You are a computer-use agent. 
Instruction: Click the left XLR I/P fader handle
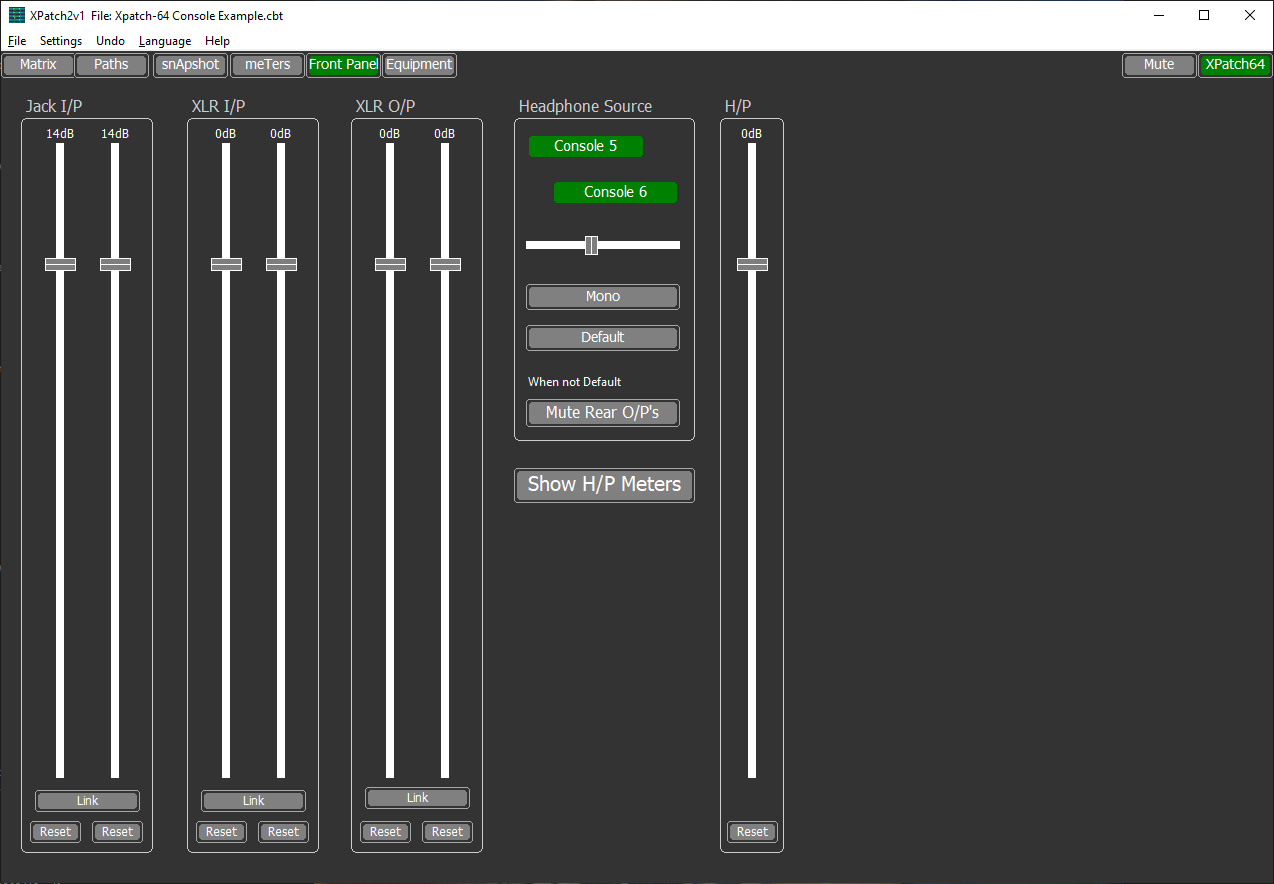point(226,264)
